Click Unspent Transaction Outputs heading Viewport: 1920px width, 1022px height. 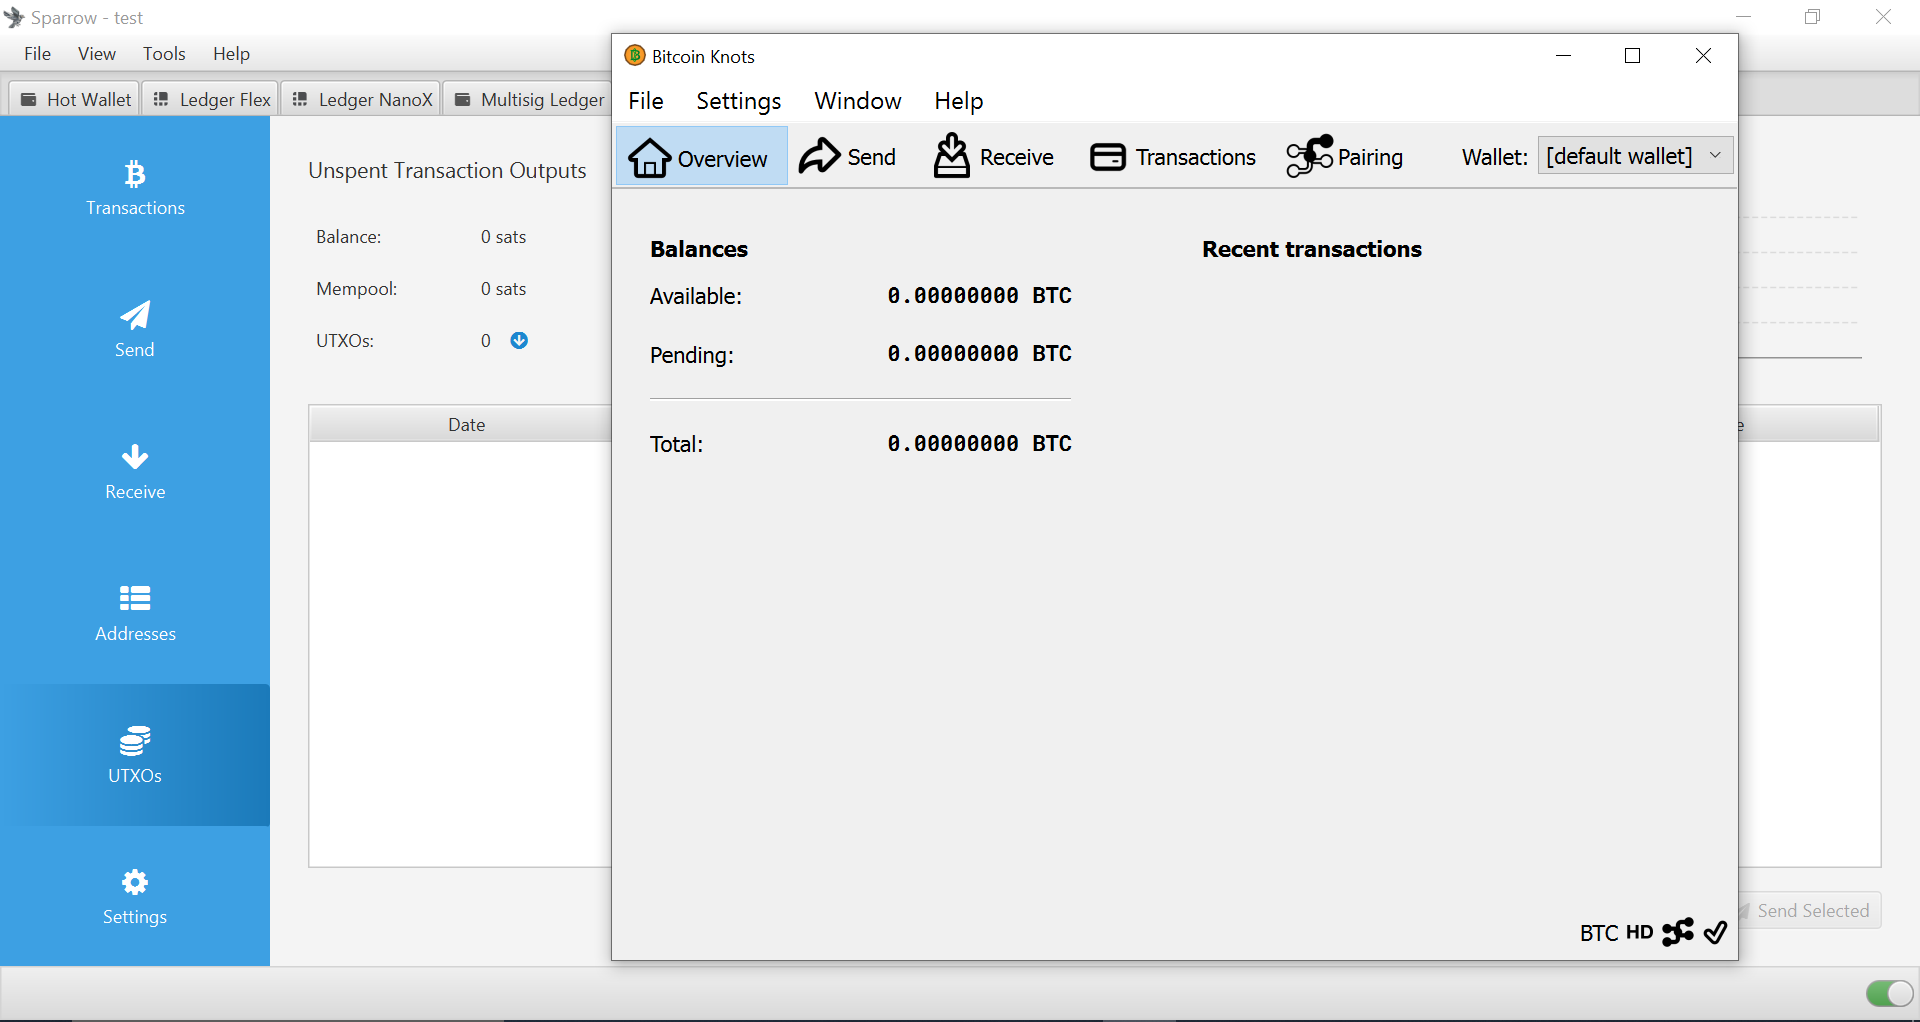(447, 171)
